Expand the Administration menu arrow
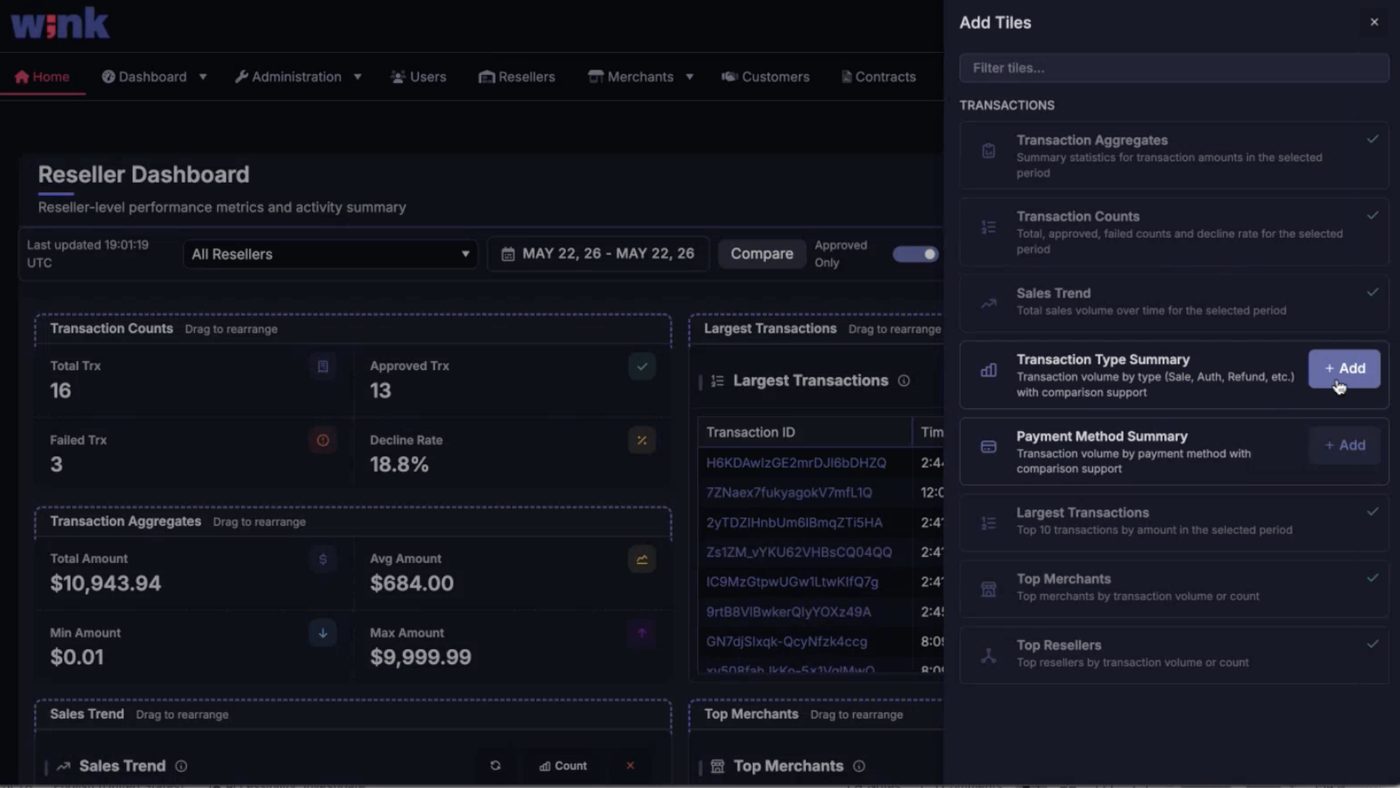This screenshot has width=1400, height=788. tap(357, 77)
